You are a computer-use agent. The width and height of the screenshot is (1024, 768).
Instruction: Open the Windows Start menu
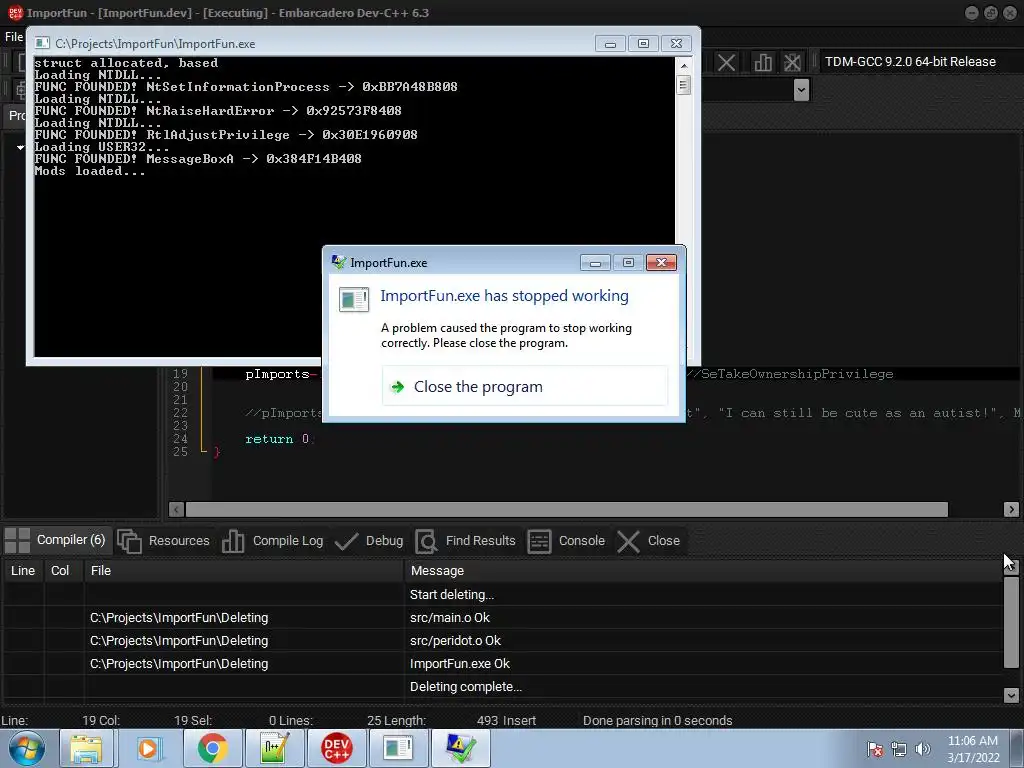[27, 748]
